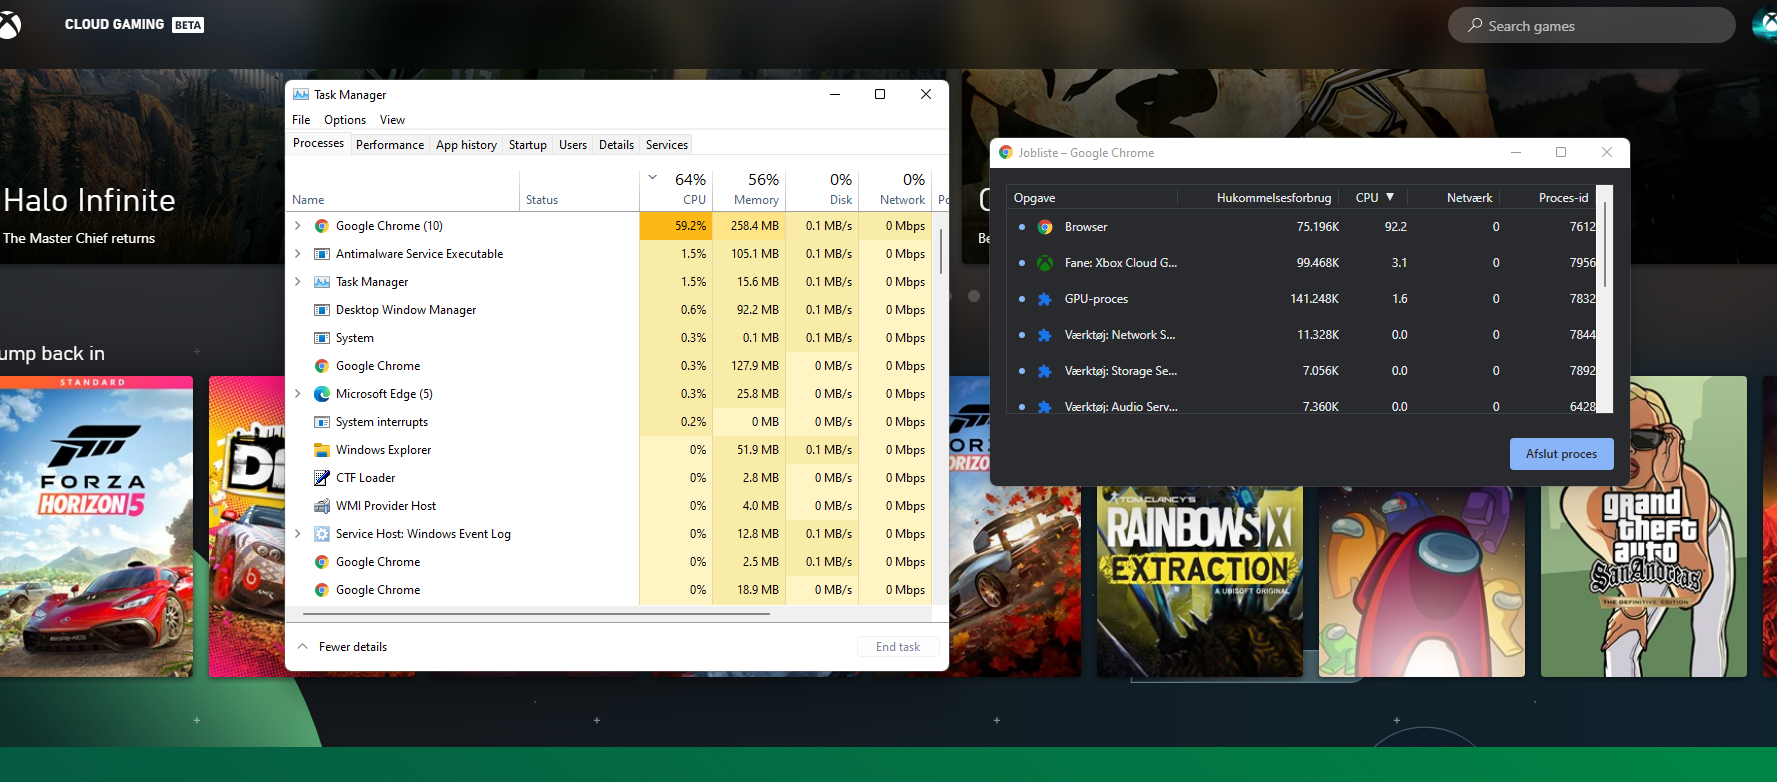Expand the Antimalware Service Executable group
Screen dimensions: 1777x782
[x=298, y=254]
